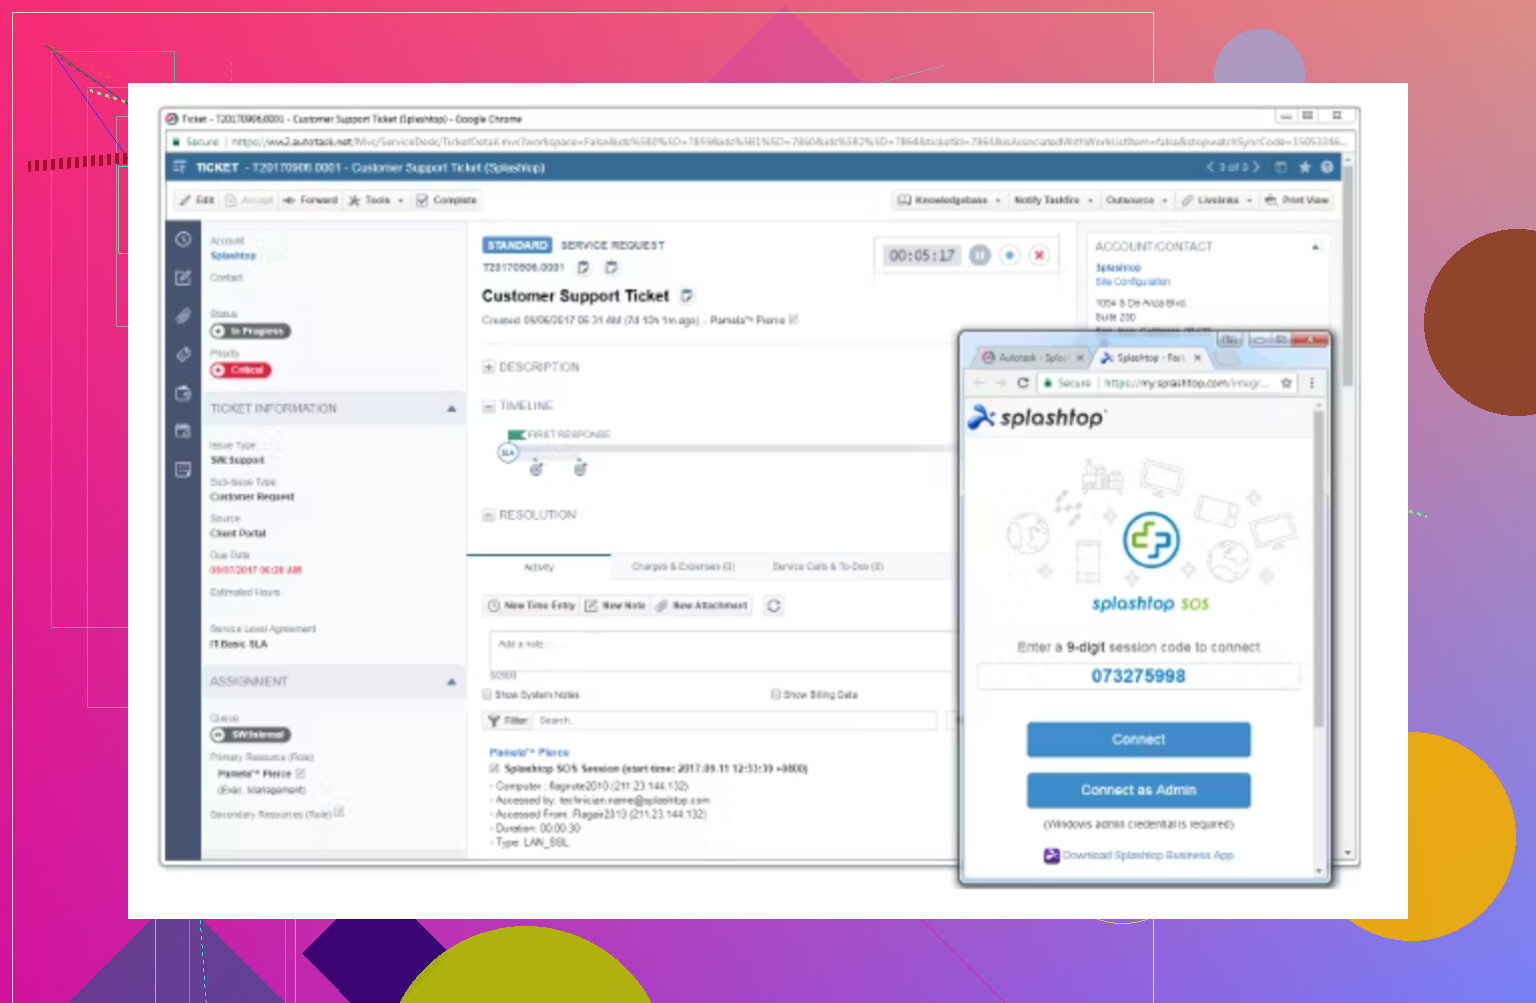Click the New Attachment button
The image size is (1536, 1003).
coord(702,605)
